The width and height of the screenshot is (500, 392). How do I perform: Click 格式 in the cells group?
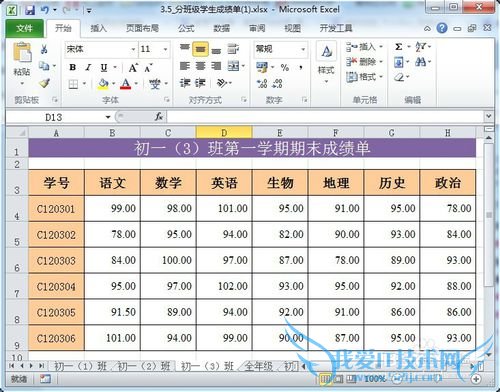364,77
